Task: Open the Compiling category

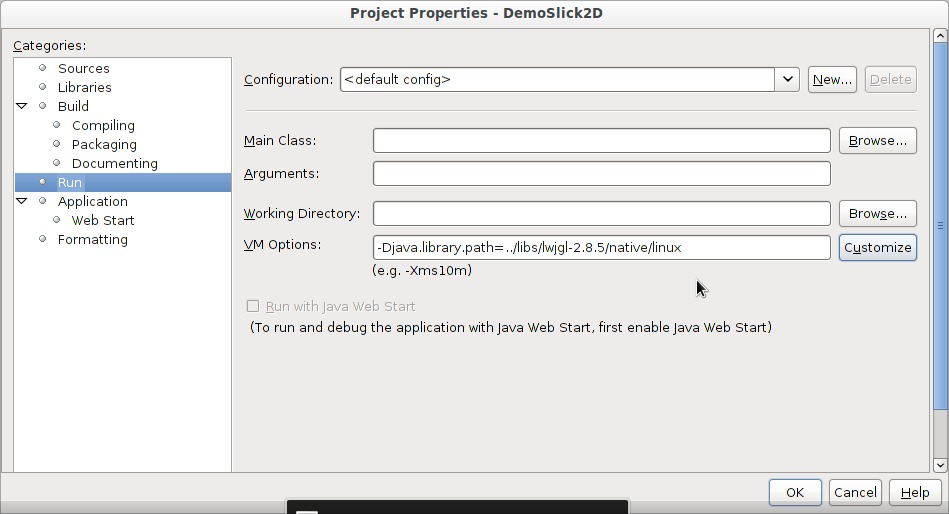Action: [103, 125]
